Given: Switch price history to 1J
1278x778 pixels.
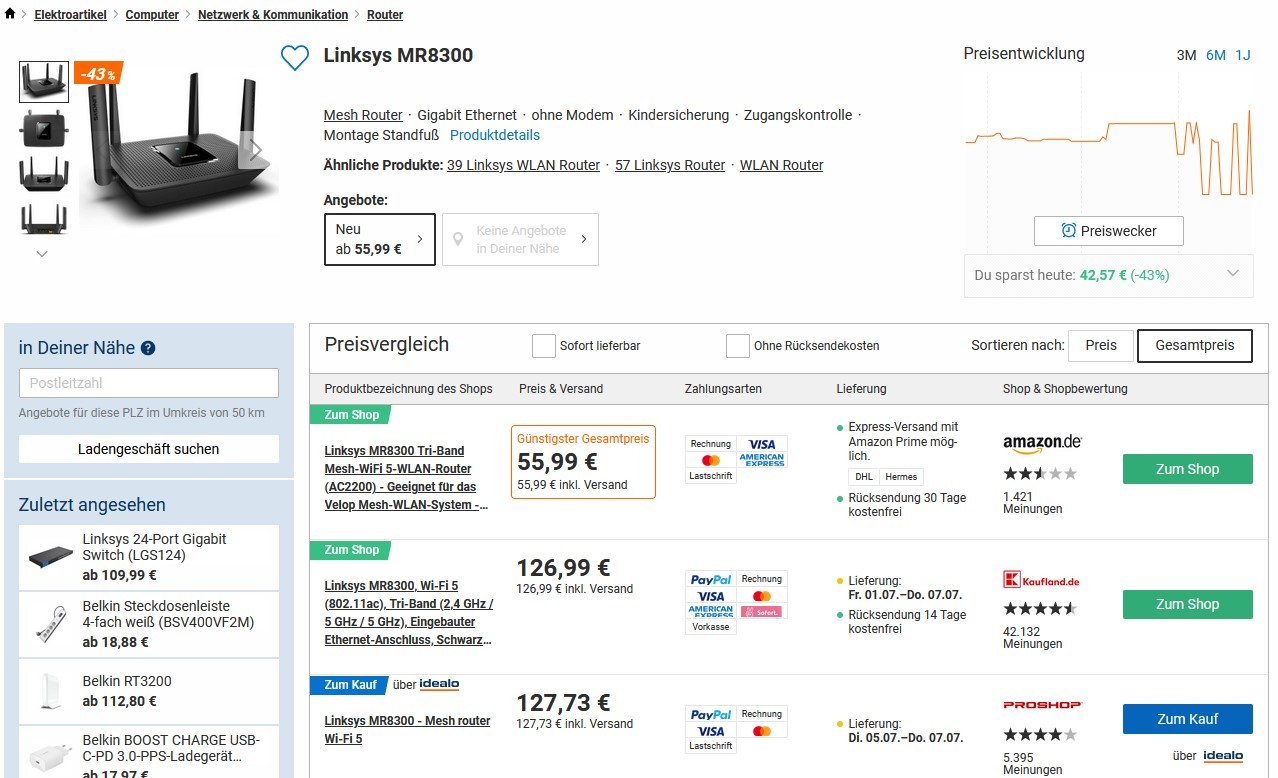Looking at the screenshot, I should 1243,55.
